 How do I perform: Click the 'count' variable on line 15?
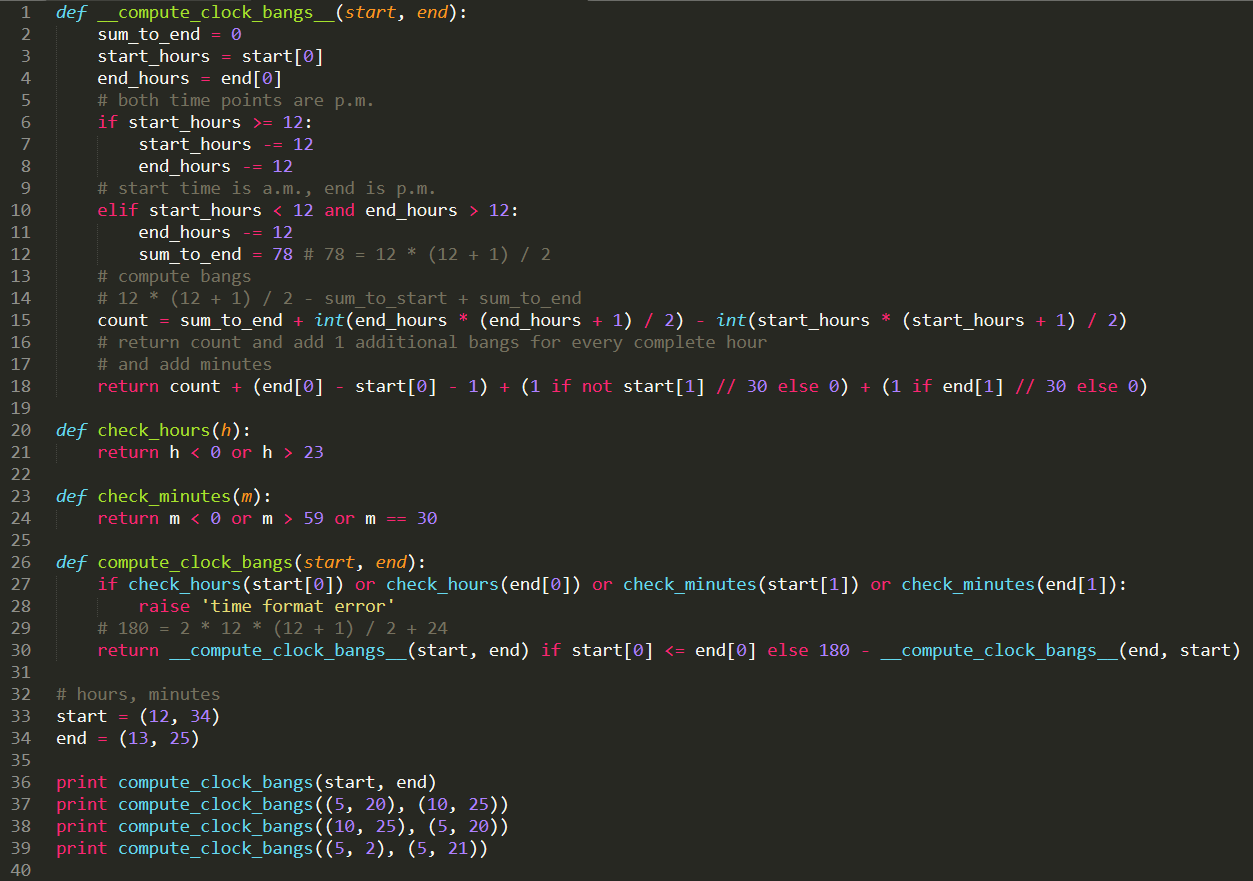(x=123, y=320)
